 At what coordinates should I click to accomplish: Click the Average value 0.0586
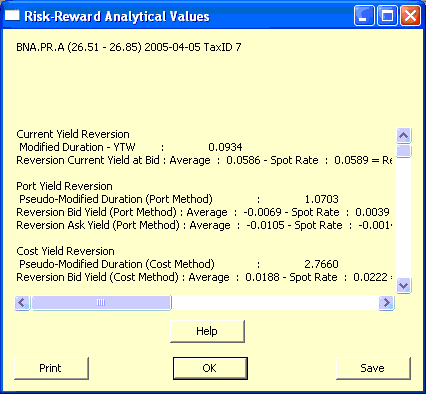click(x=243, y=160)
